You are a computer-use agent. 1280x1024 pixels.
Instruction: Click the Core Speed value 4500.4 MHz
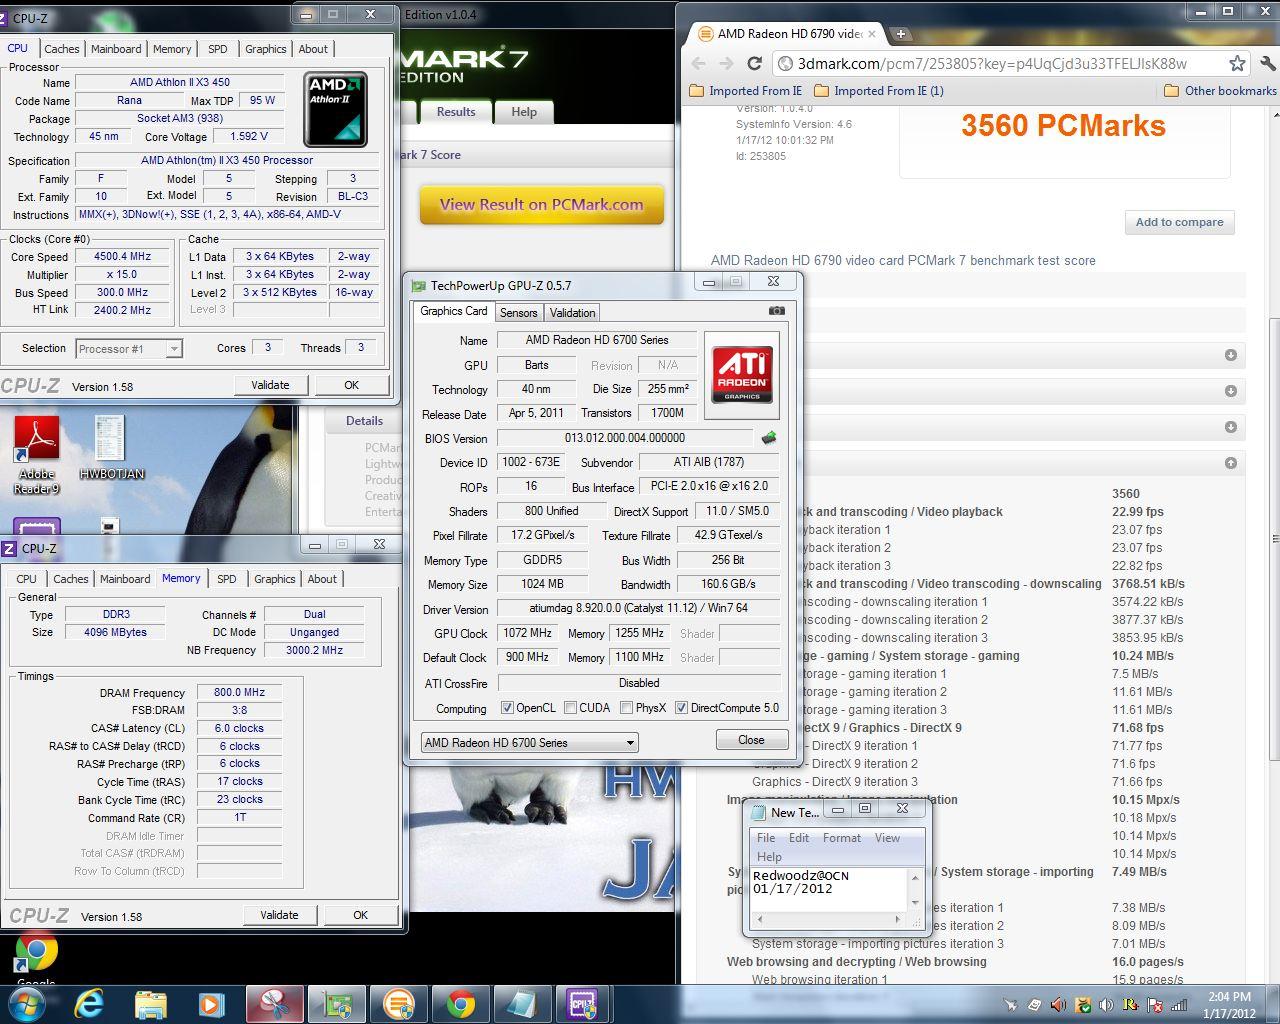(x=122, y=257)
